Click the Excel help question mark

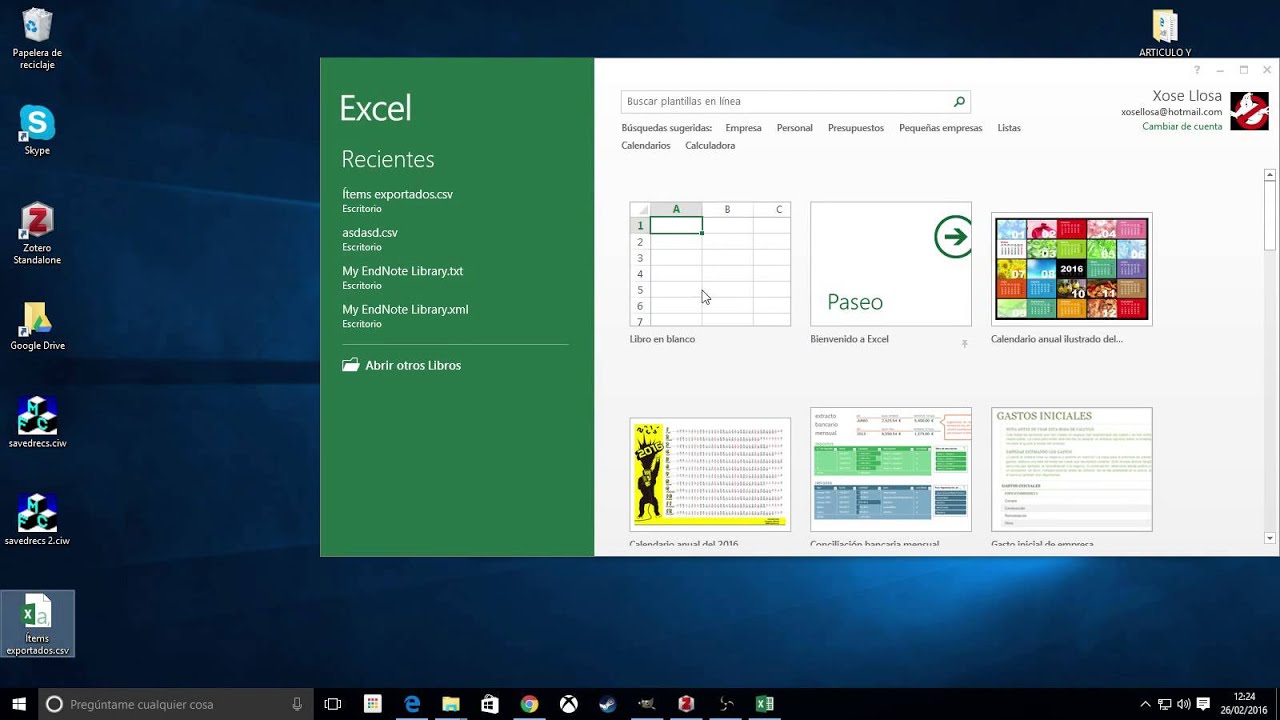pos(1197,70)
